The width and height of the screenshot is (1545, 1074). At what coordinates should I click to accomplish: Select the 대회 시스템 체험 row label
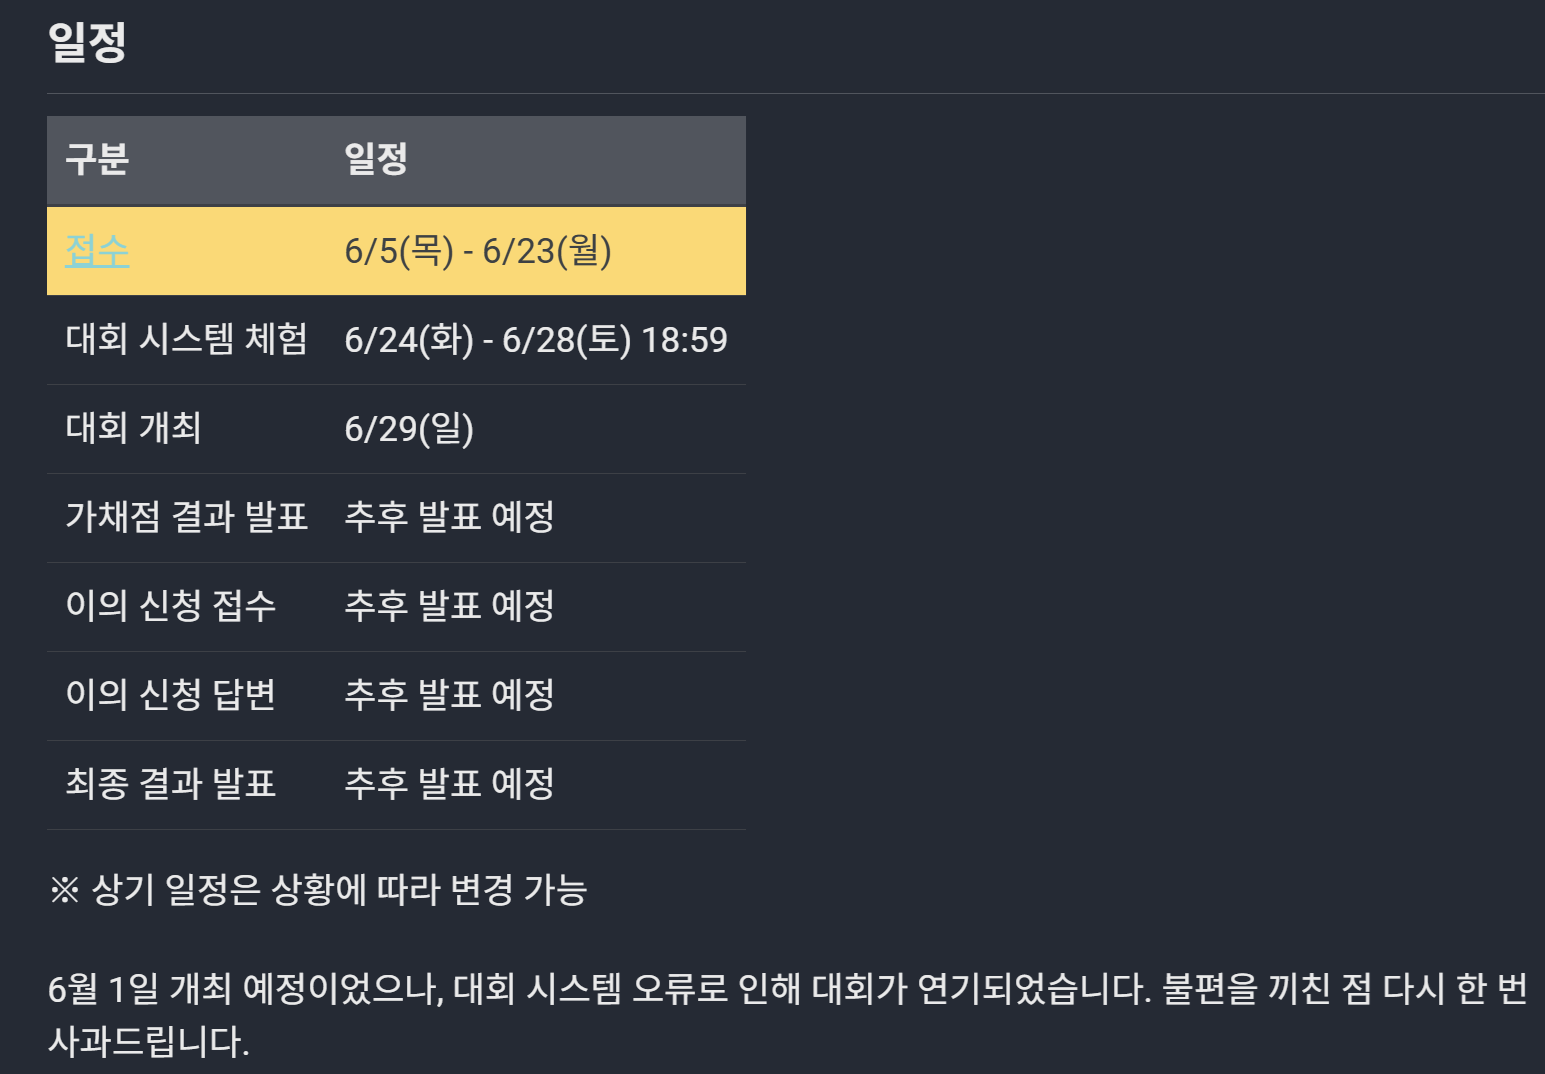187,340
